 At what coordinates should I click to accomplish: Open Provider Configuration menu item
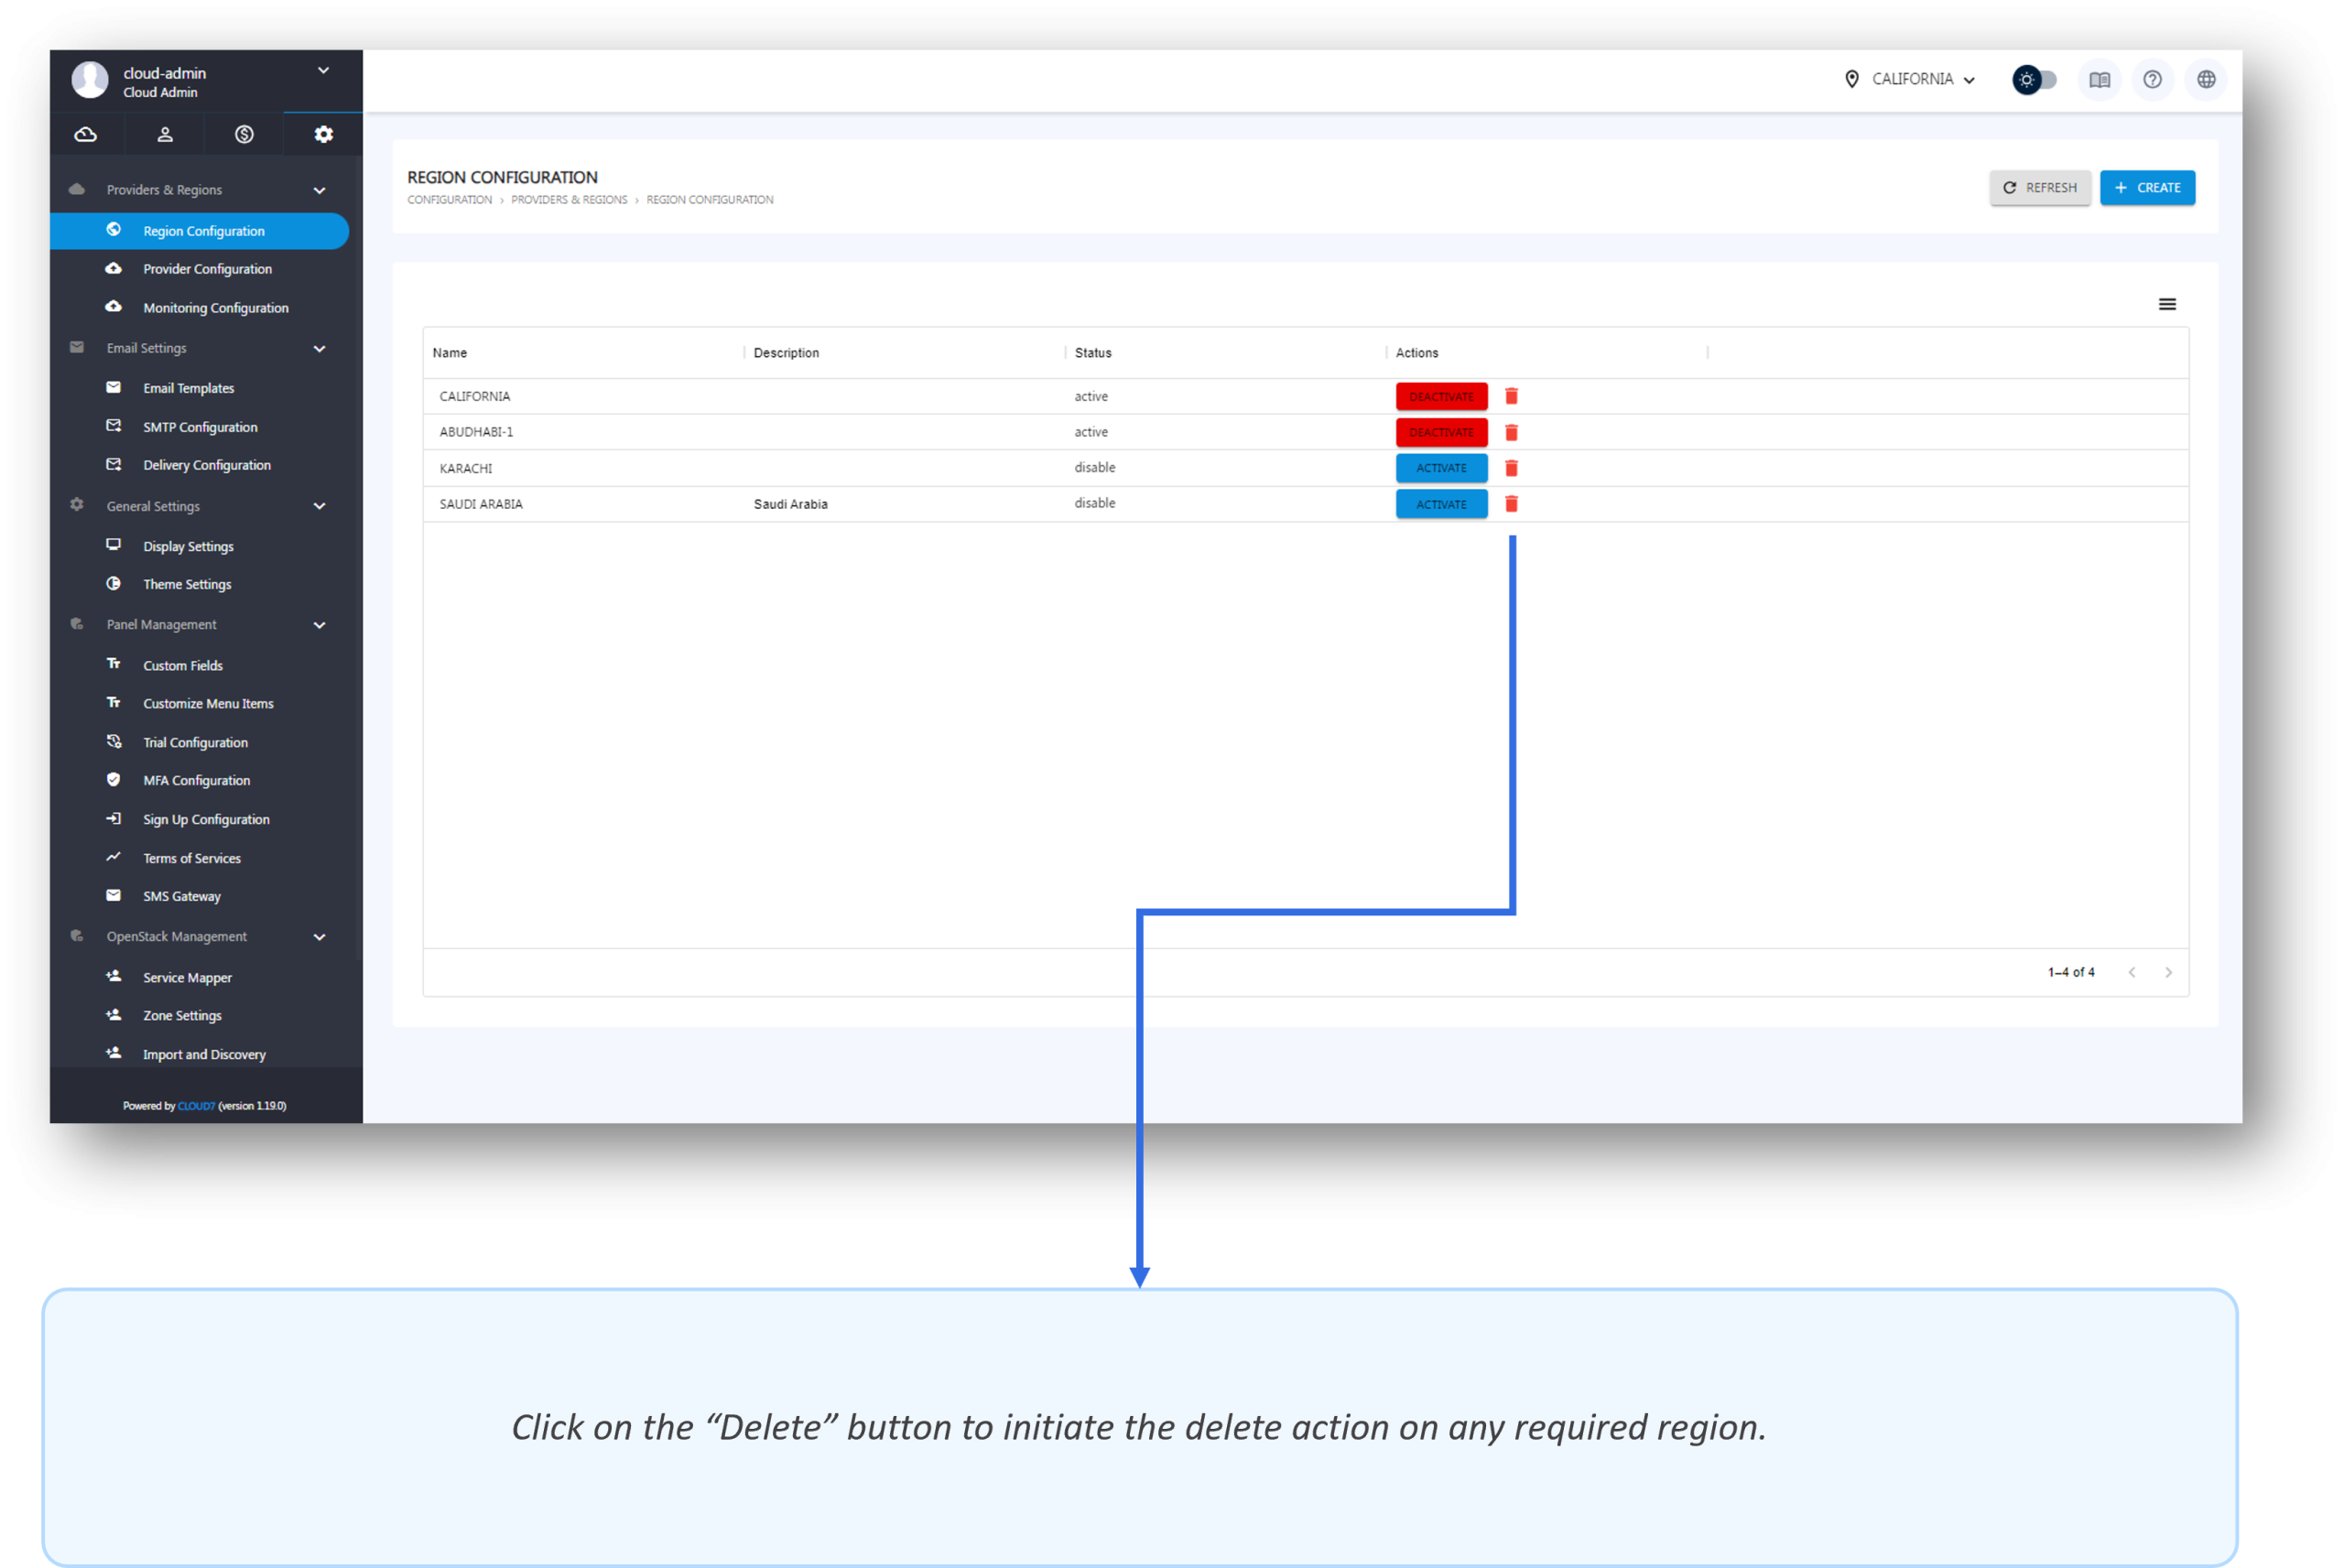pos(207,269)
